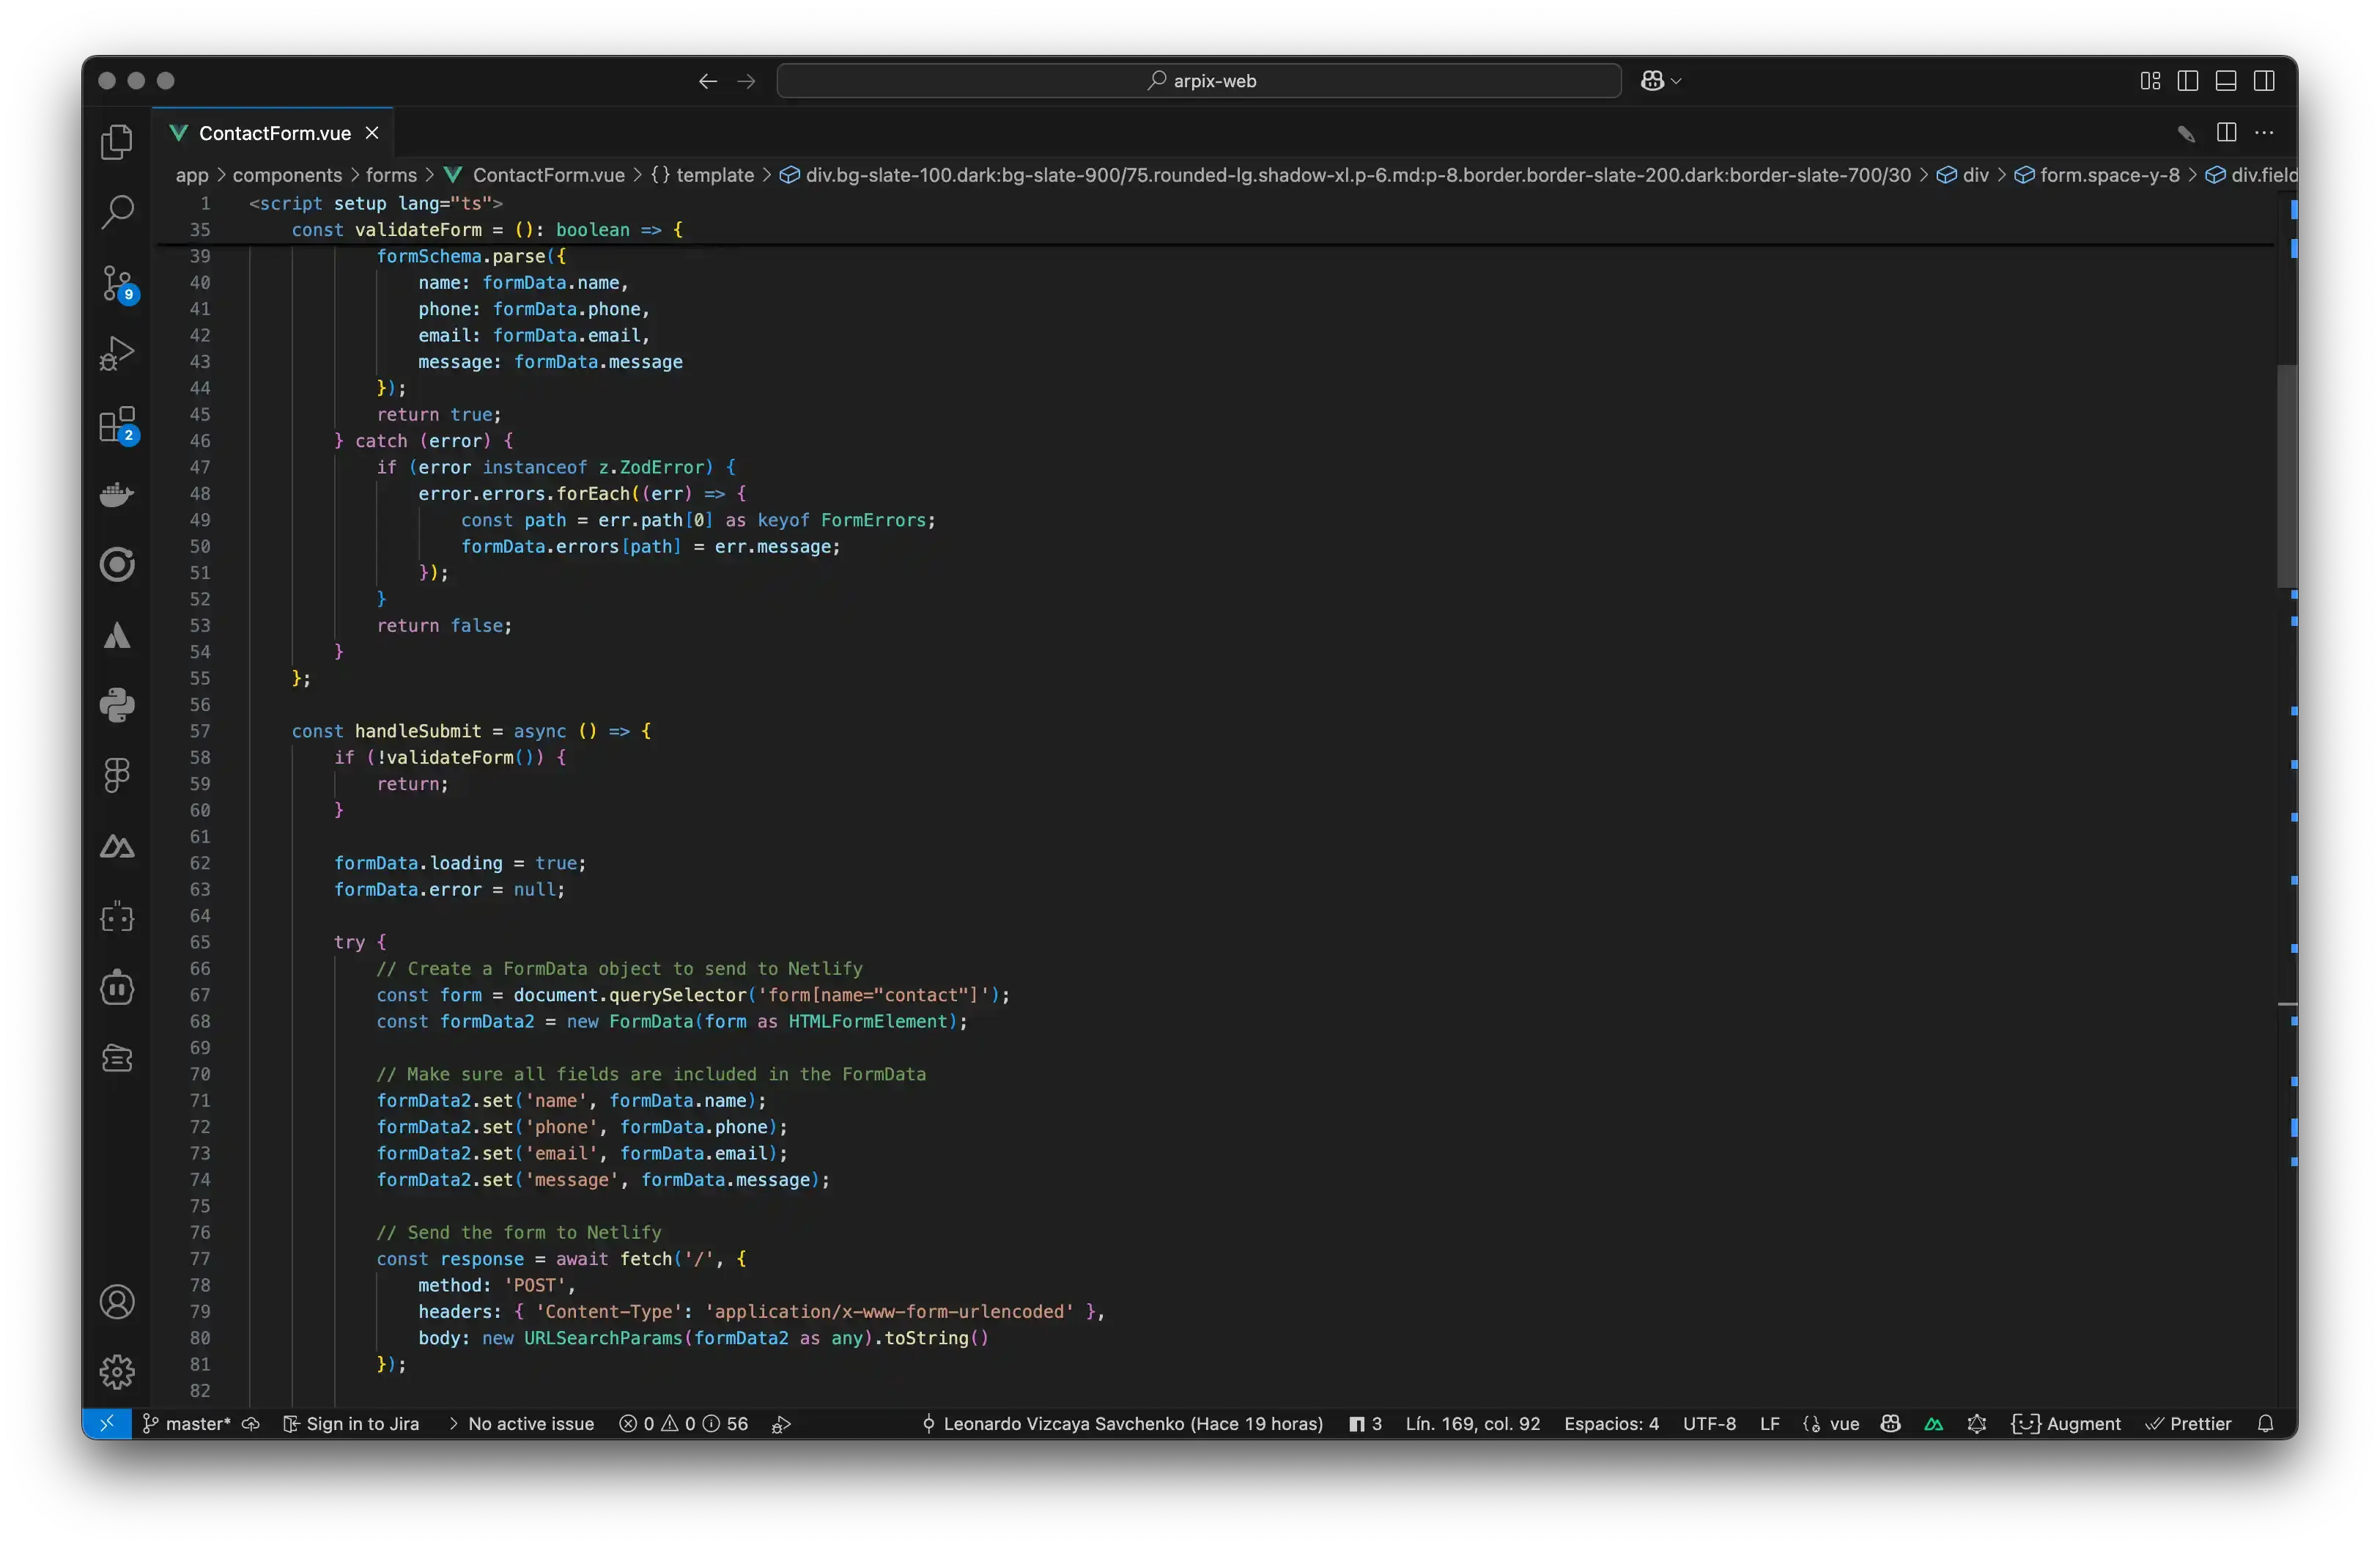Viewport: 2380px width, 1548px height.
Task: Click the master* branch in the status bar
Action: coord(187,1424)
